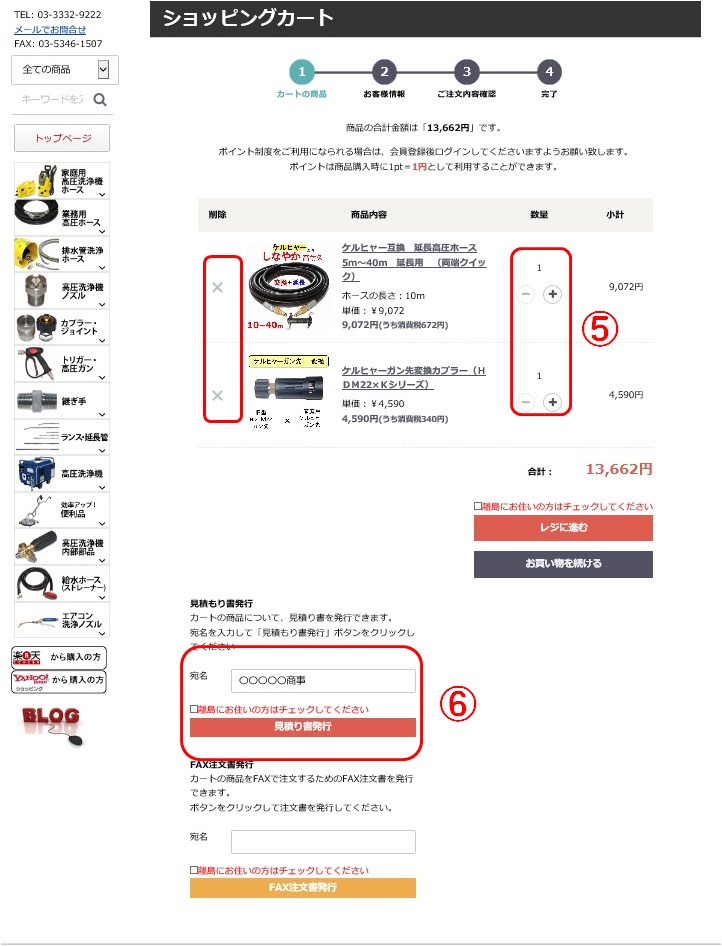This screenshot has height=946, width=722.
Task: Increase quantity of the 10m extension hose
Action: tap(553, 294)
